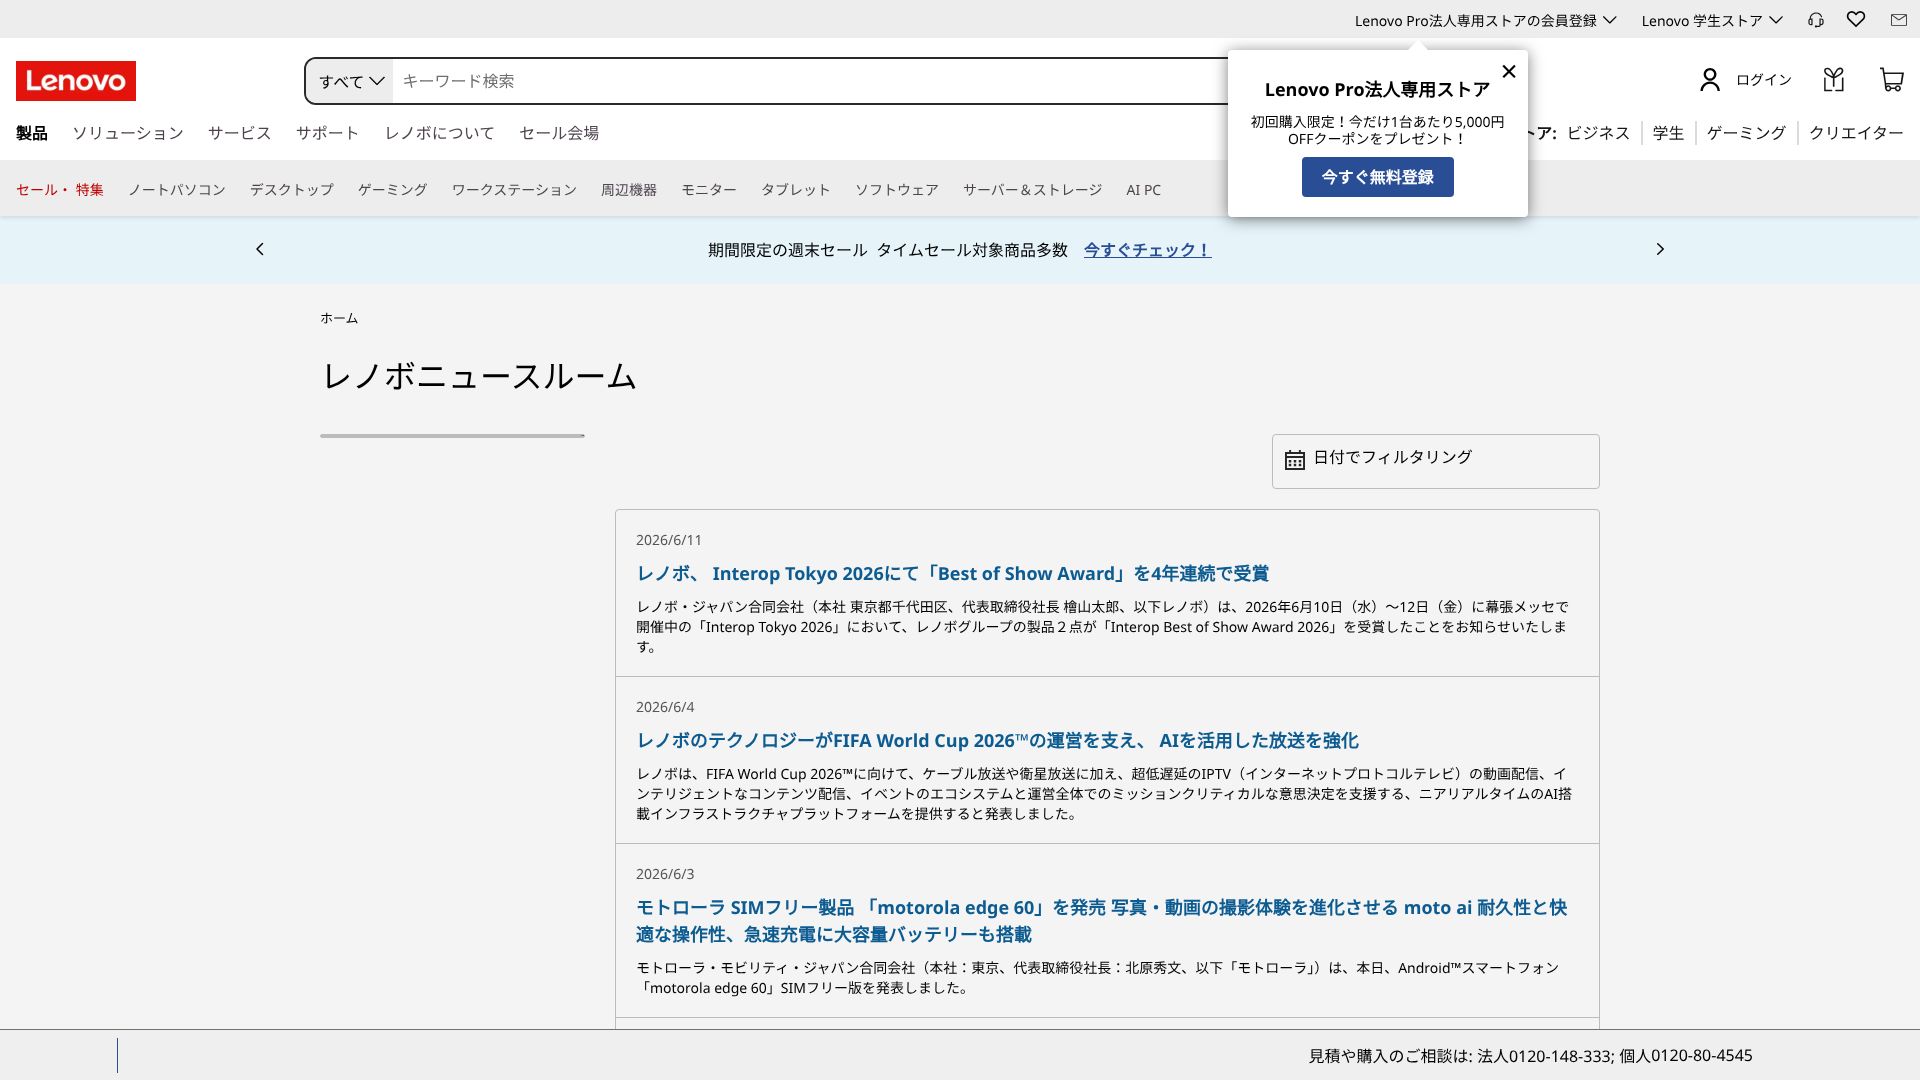Viewport: 1920px width, 1080px height.
Task: Click the Lenovo logo
Action: pos(76,81)
